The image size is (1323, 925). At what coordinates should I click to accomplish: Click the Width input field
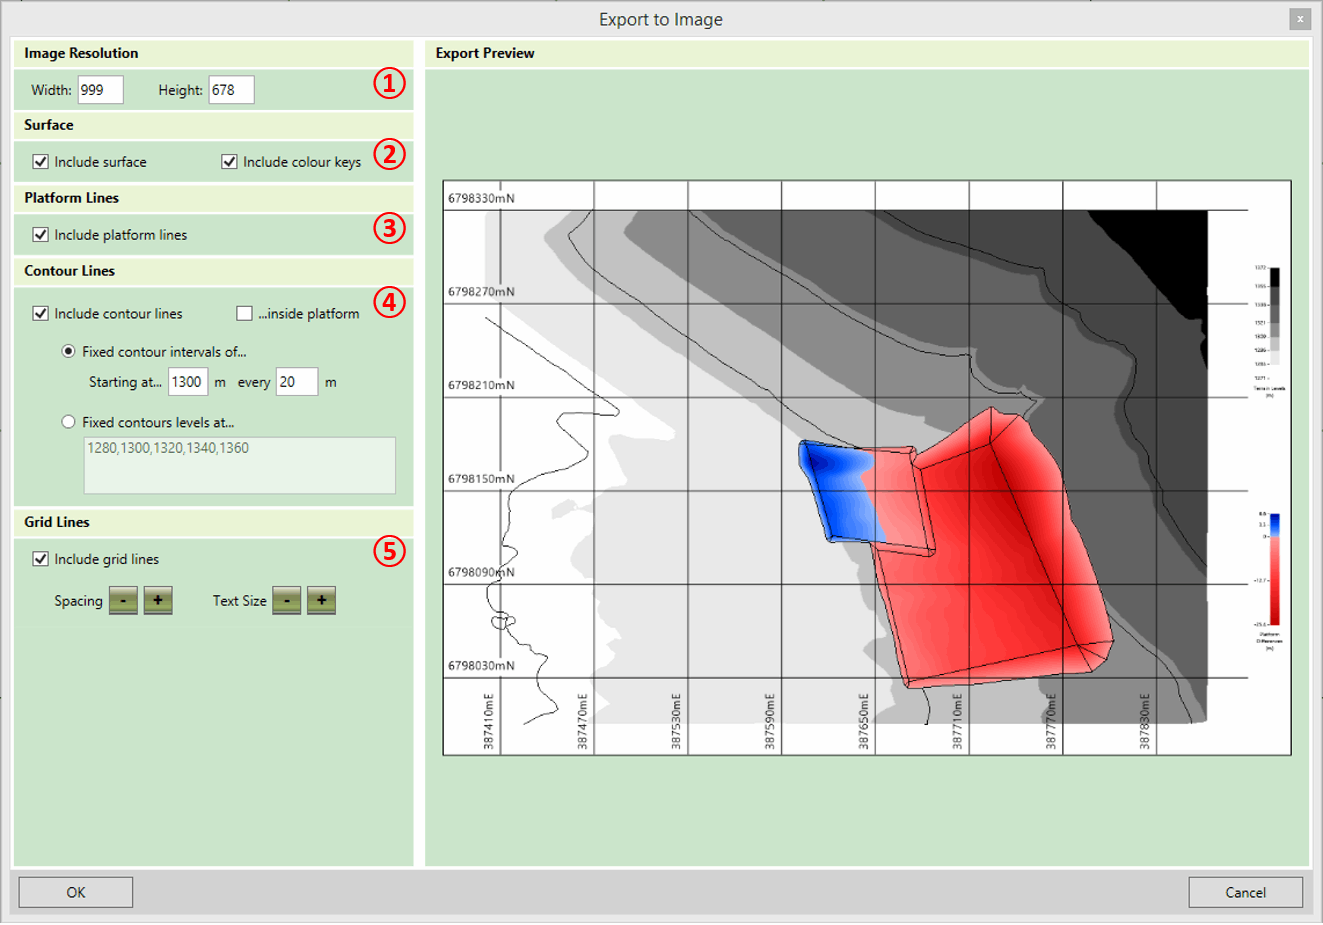click(100, 90)
